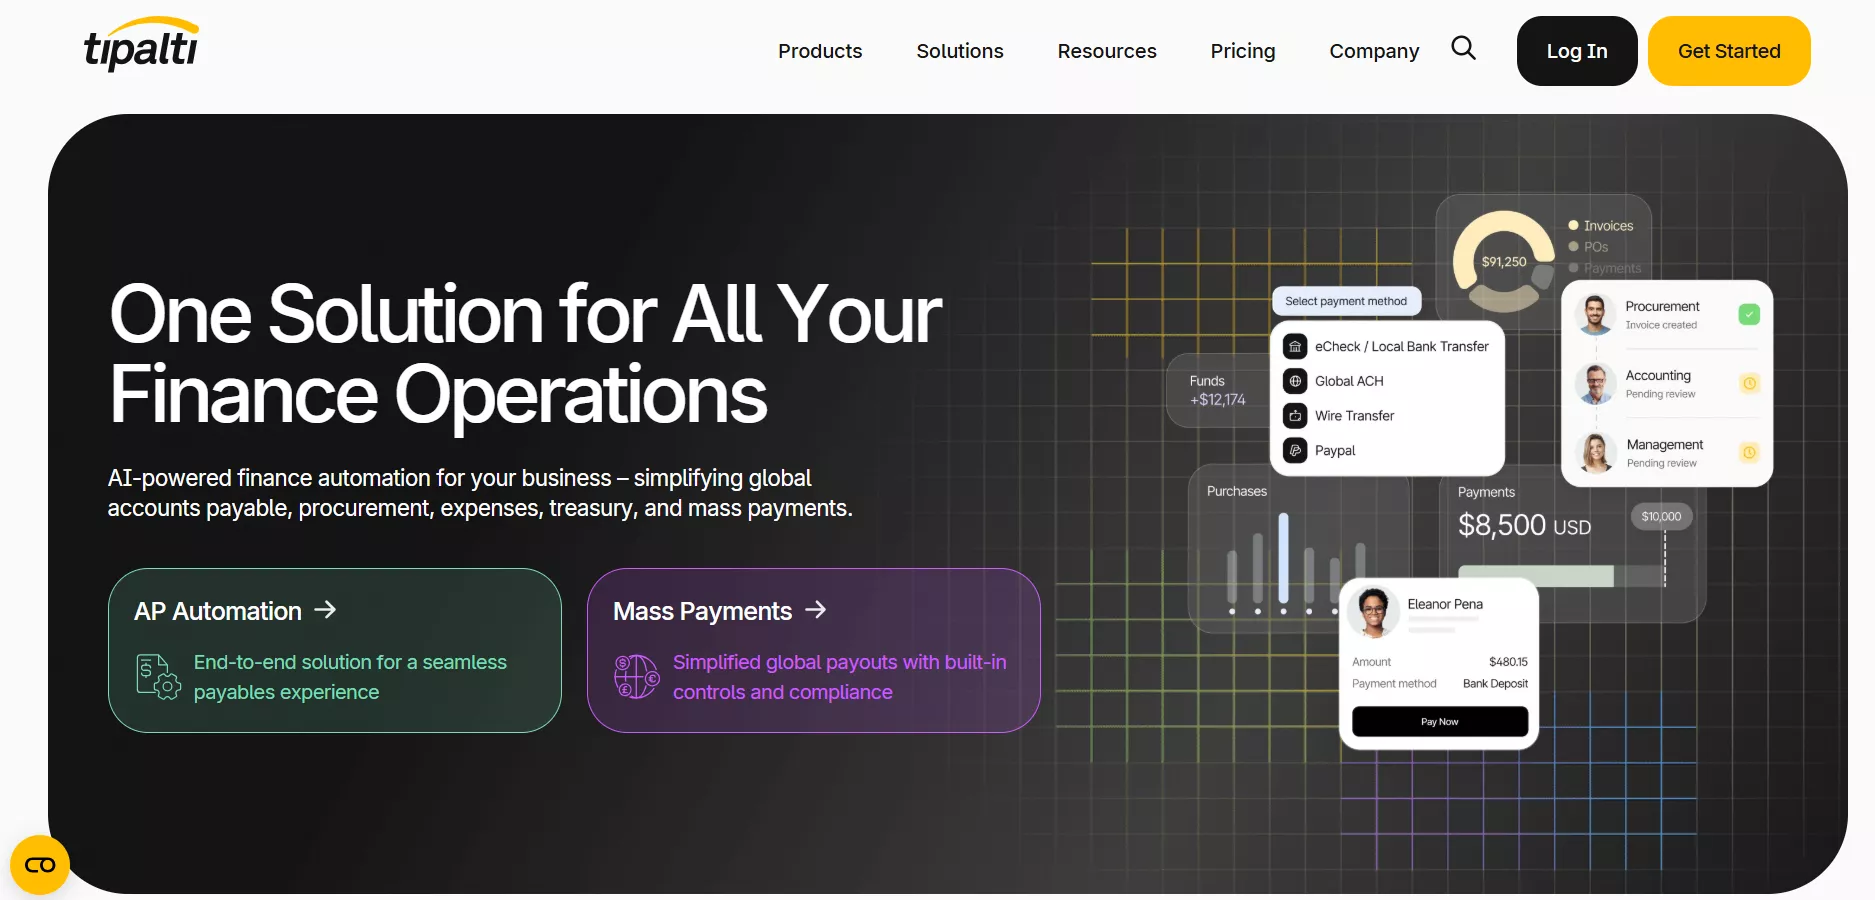Click the Eleanor Pena name
Screen dimensions: 1875x900
1445,604
